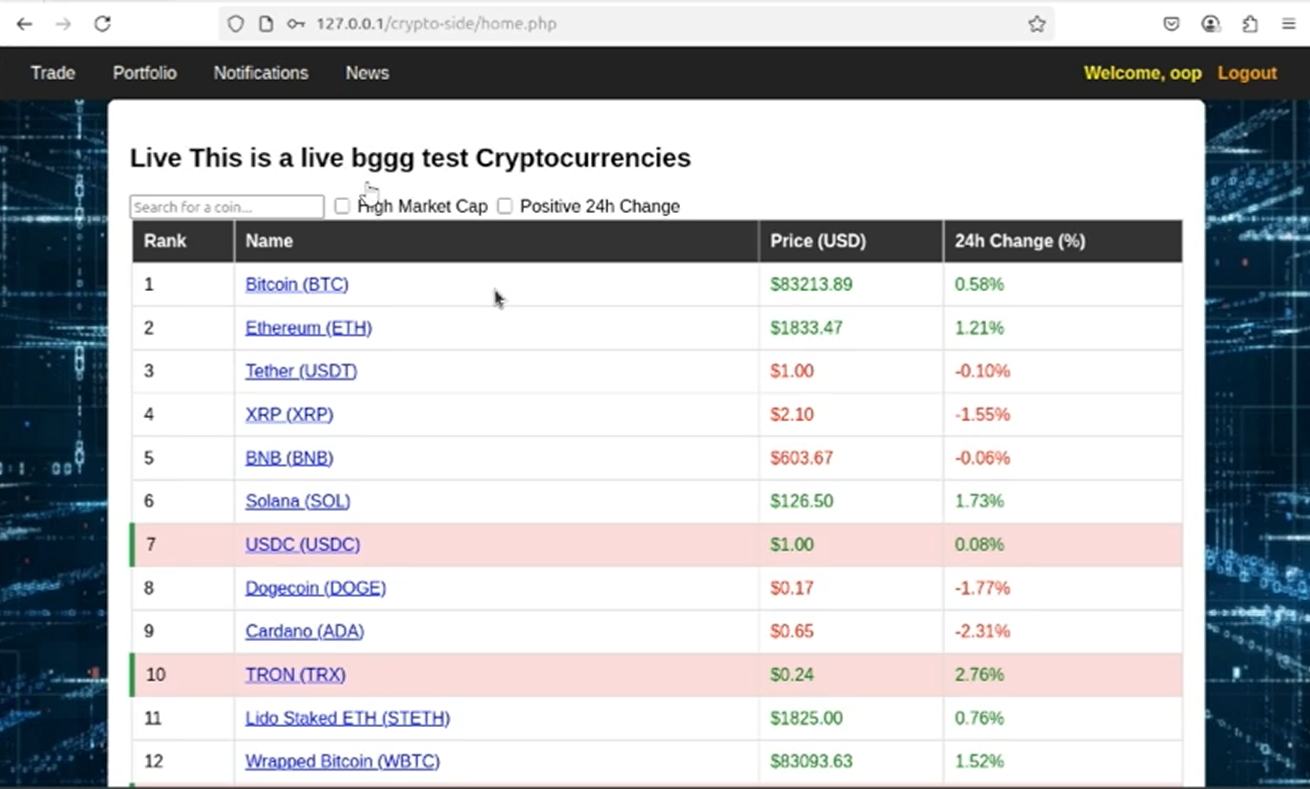Click the Search for a coin field

(x=227, y=207)
